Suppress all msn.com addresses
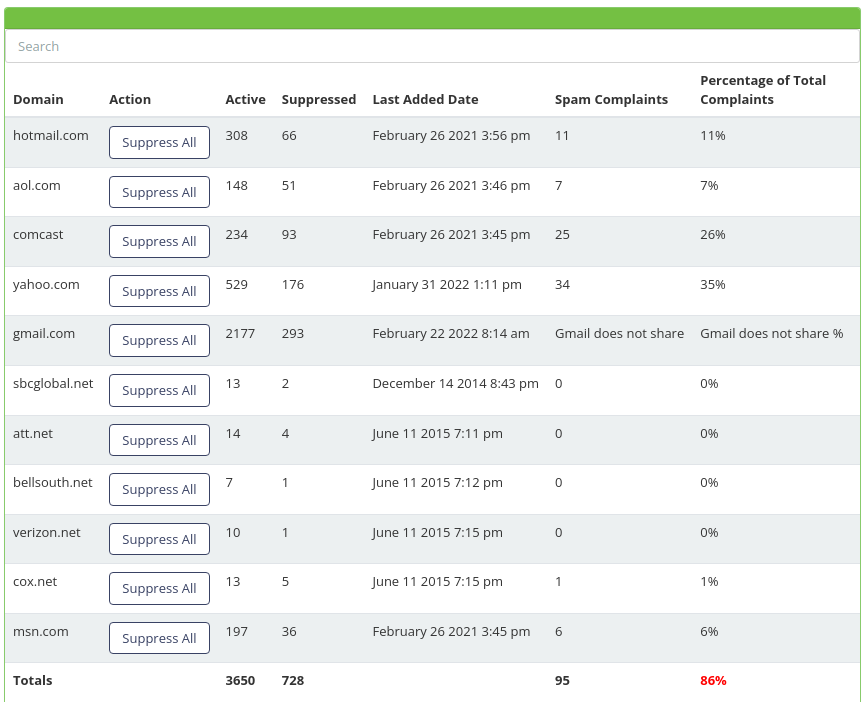Image resolution: width=863 pixels, height=702 pixels. (159, 638)
